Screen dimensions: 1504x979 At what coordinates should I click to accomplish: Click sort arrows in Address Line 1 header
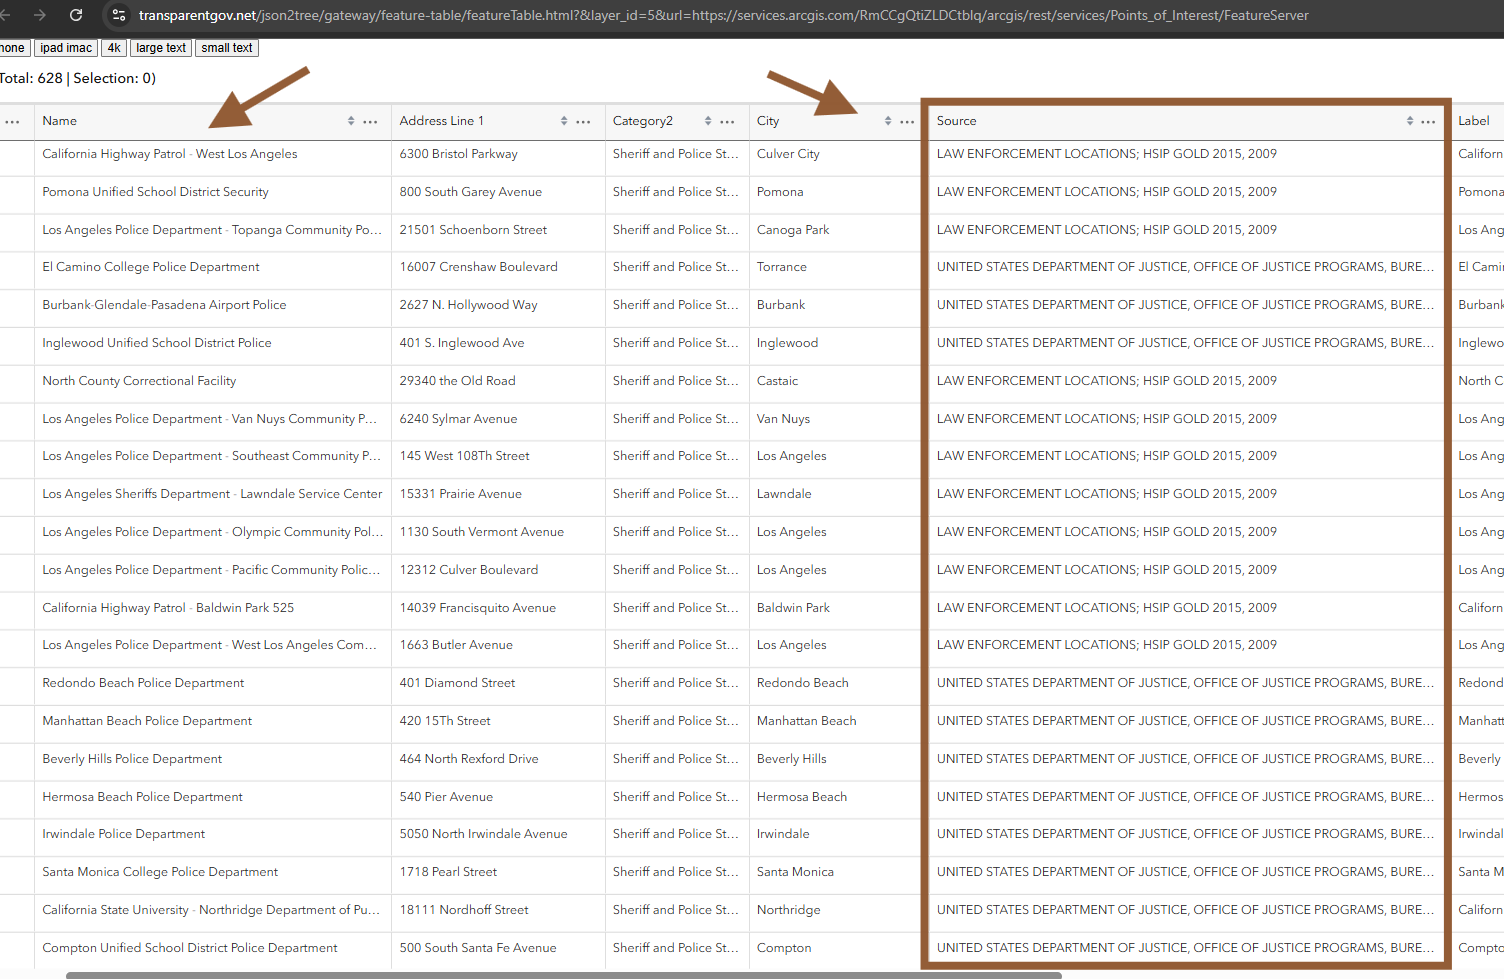click(x=564, y=121)
